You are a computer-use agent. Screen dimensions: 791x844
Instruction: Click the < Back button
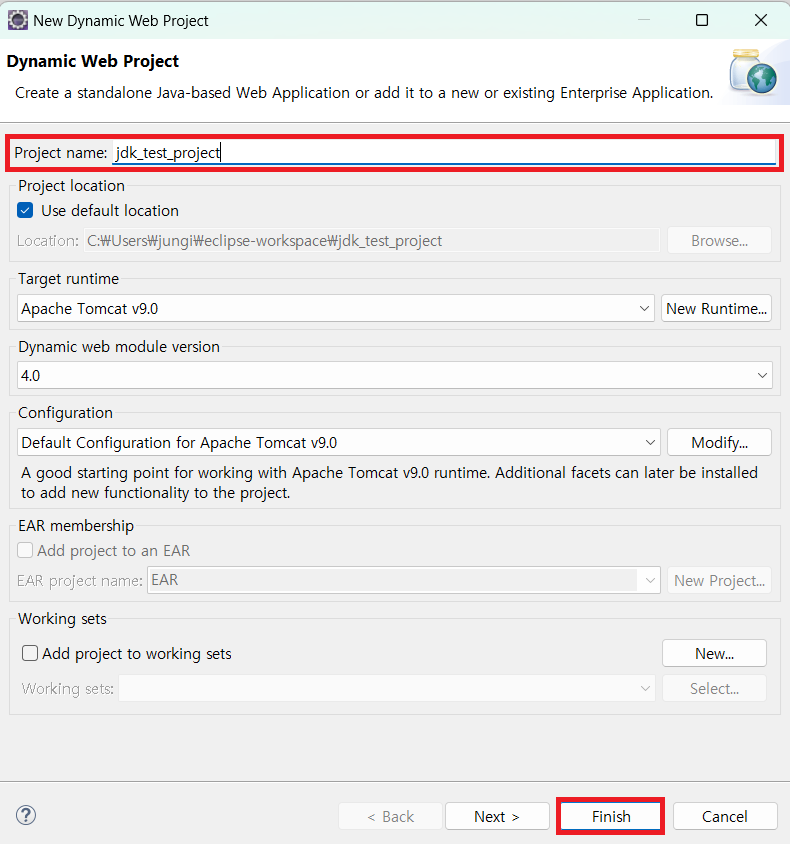coord(390,817)
